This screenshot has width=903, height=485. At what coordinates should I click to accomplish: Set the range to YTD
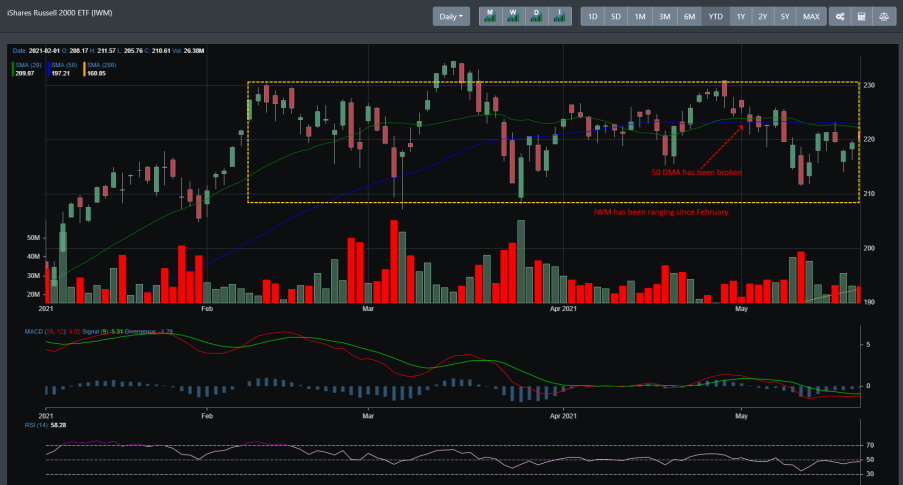tap(715, 17)
